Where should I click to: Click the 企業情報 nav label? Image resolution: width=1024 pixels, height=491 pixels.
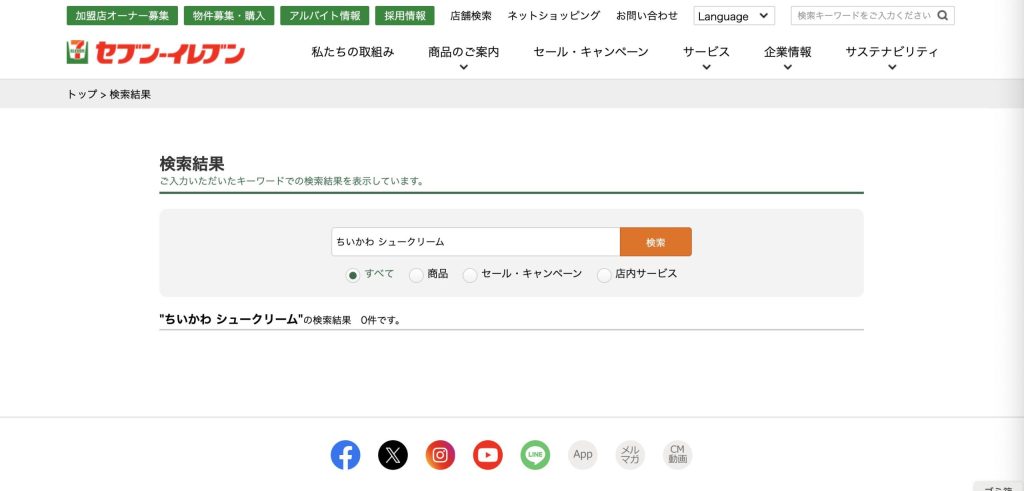[x=788, y=52]
